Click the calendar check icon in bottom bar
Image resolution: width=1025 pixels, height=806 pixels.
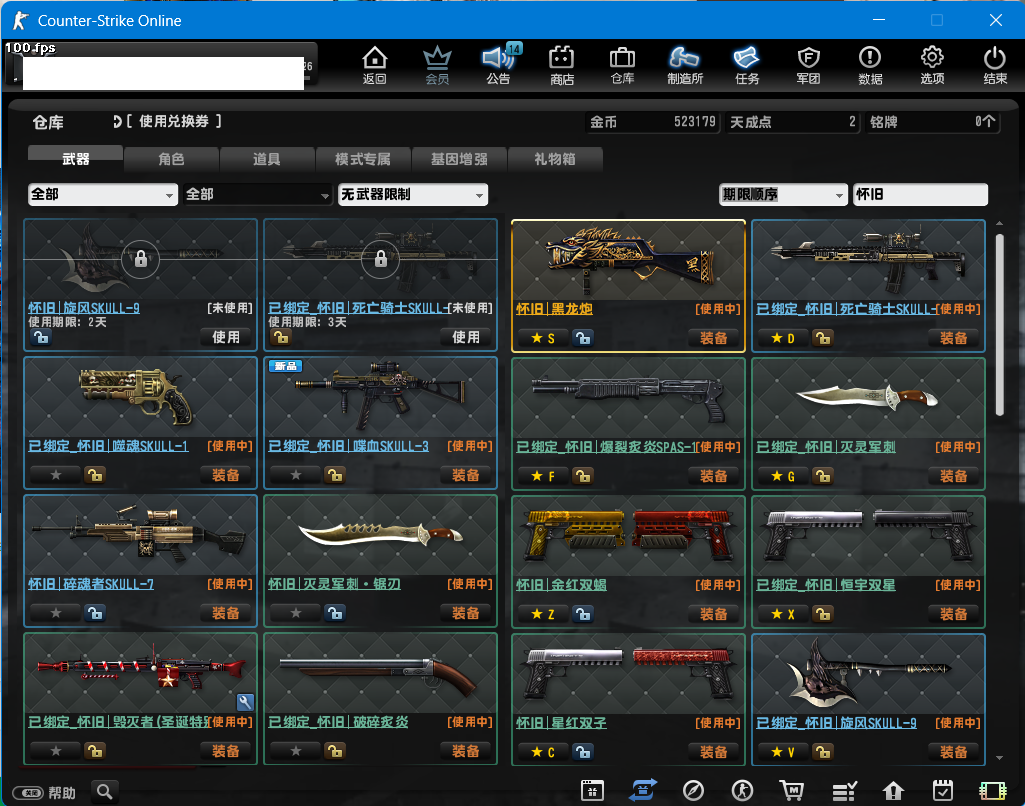pyautogui.click(x=943, y=790)
